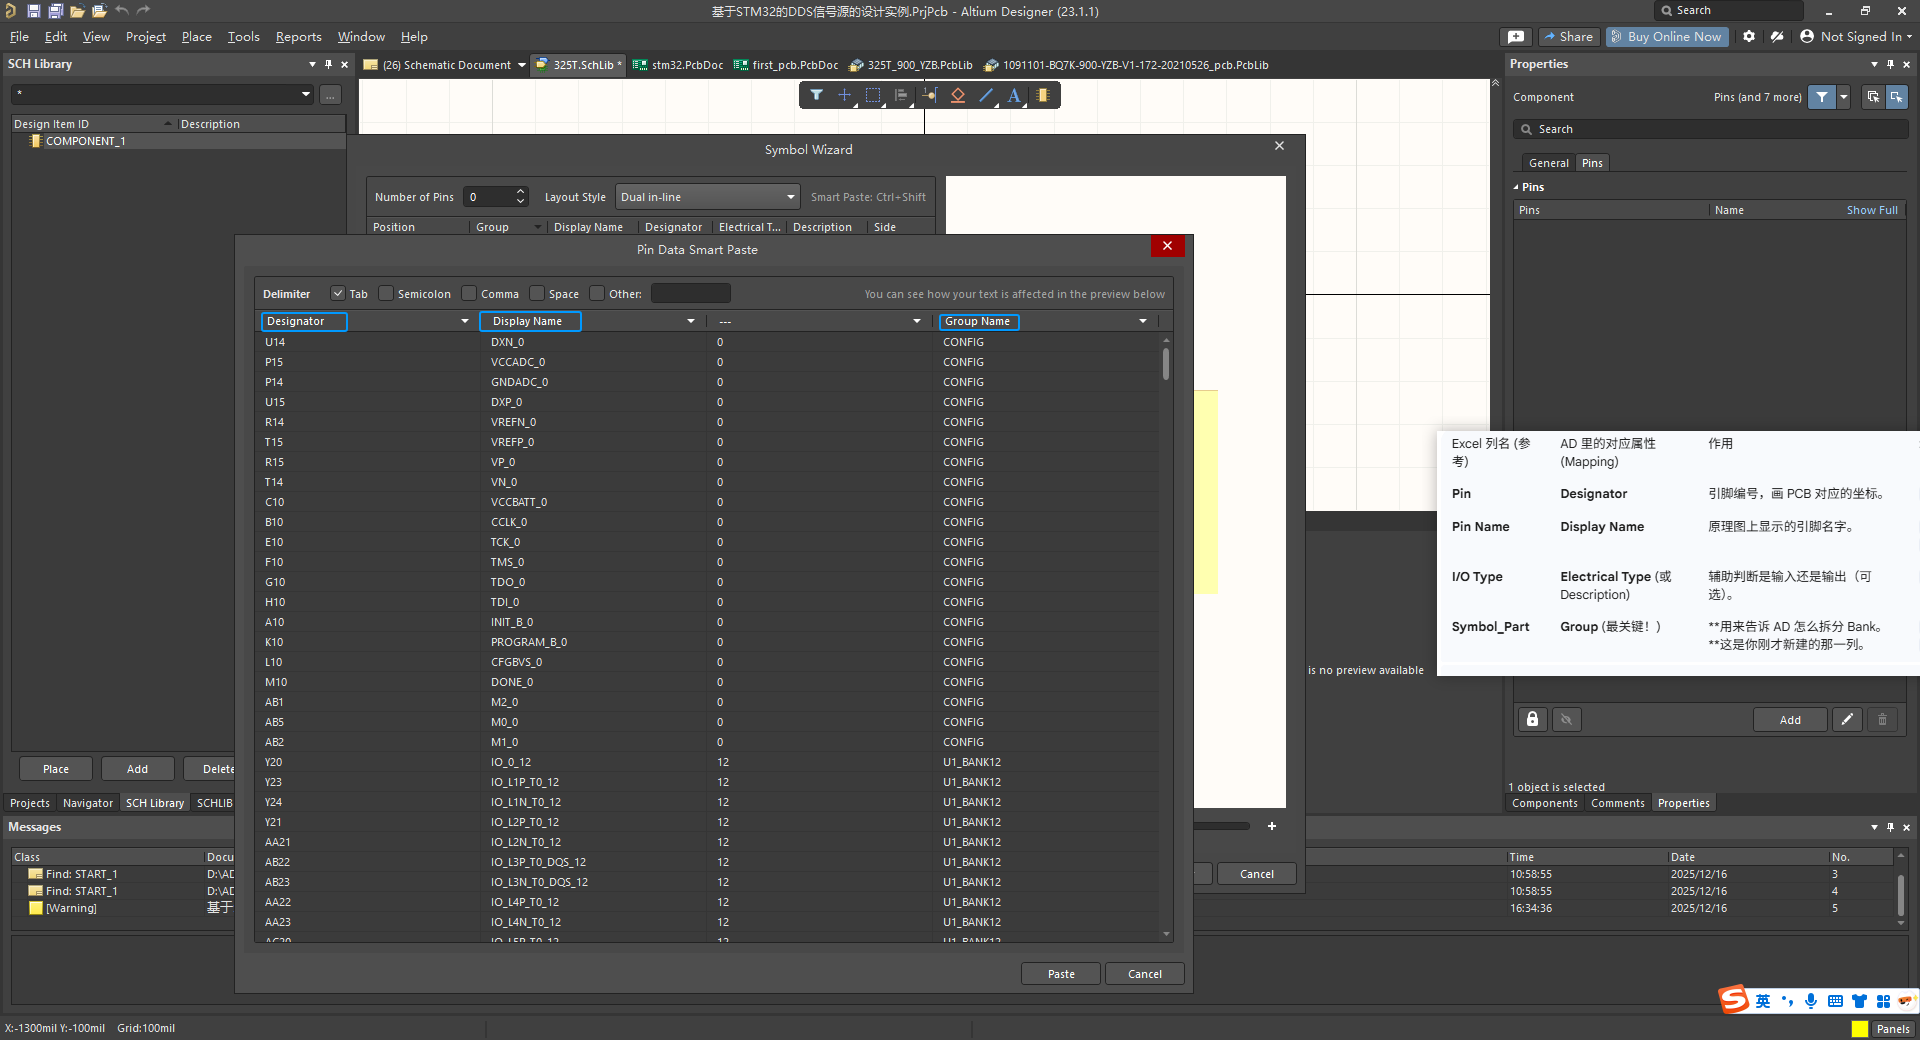Pin the Messages panel
The image size is (1920, 1040).
point(1890,827)
